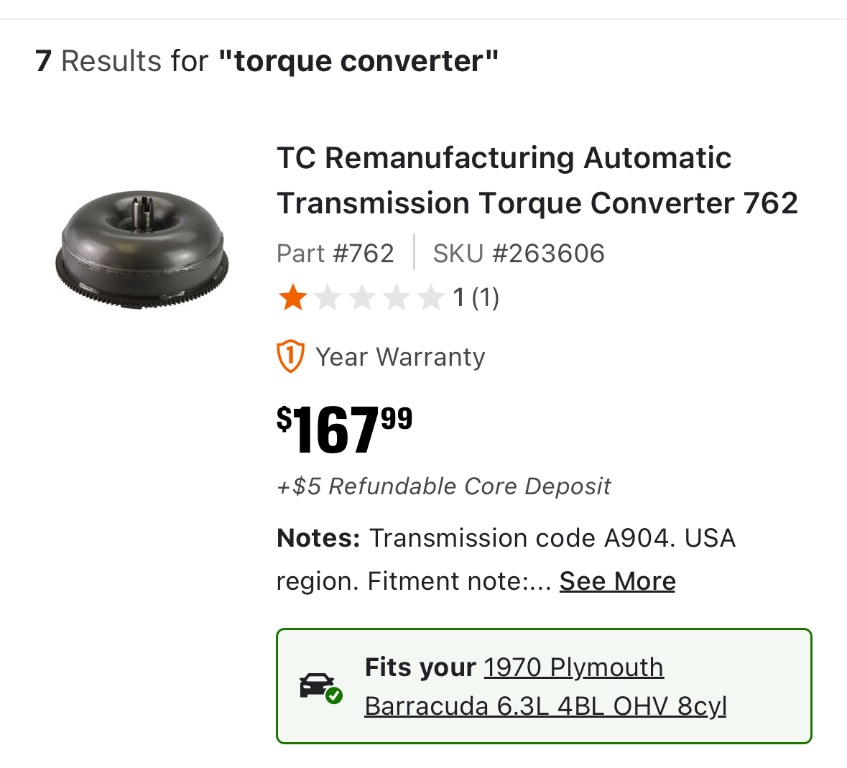847x768 pixels.
Task: Click the SKU #263606 text
Action: [518, 253]
